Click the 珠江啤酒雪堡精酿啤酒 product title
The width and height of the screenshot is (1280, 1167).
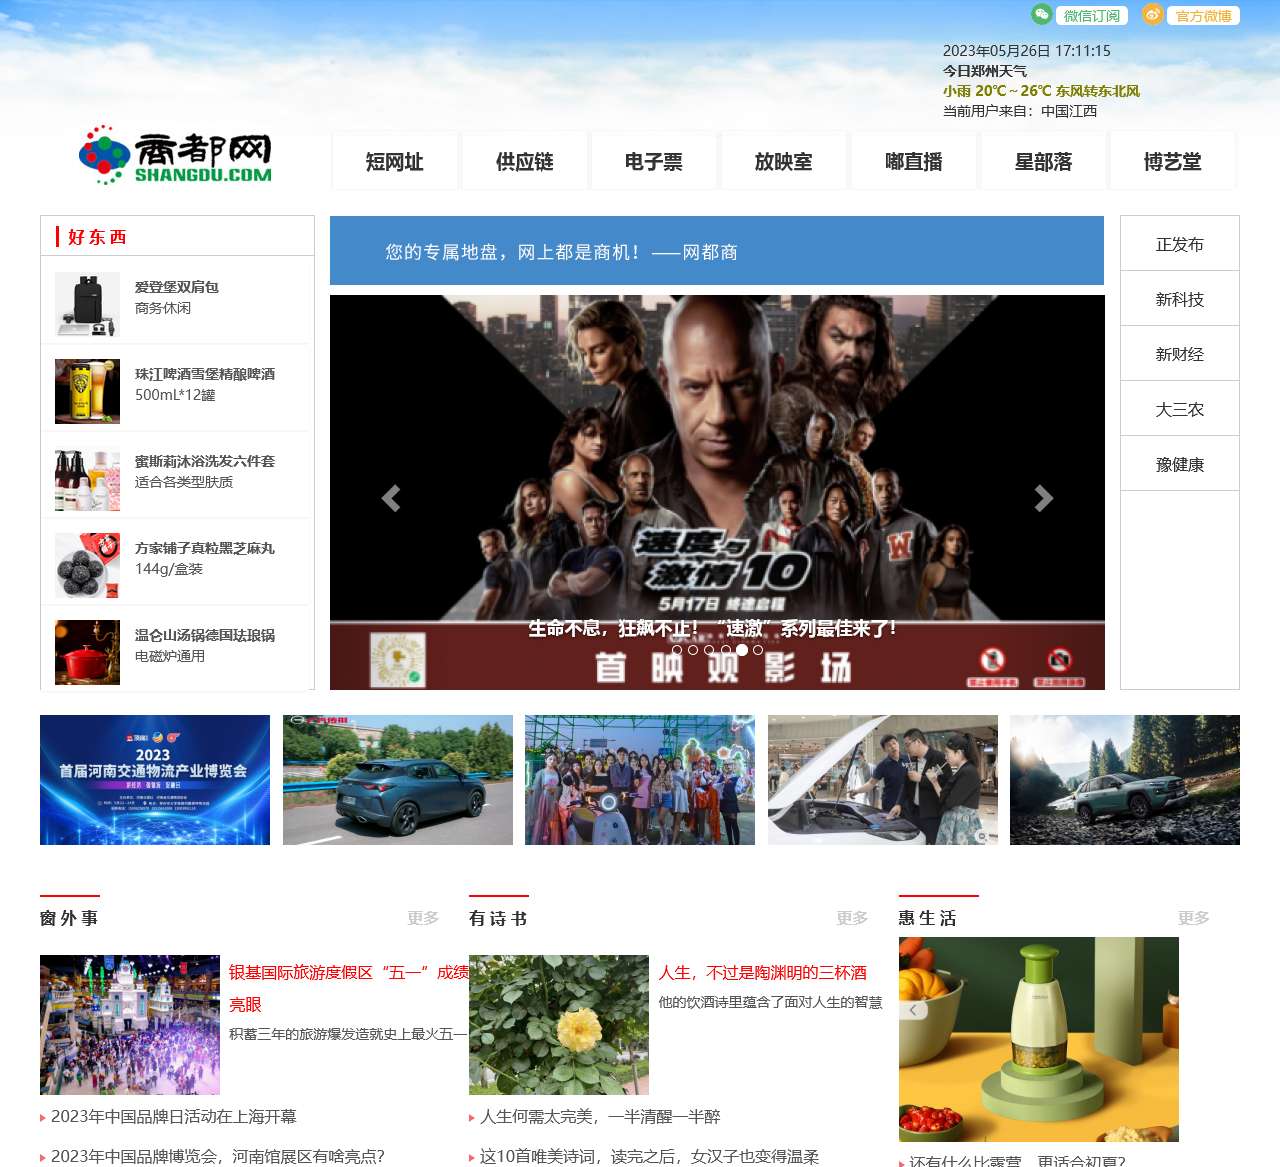[205, 374]
